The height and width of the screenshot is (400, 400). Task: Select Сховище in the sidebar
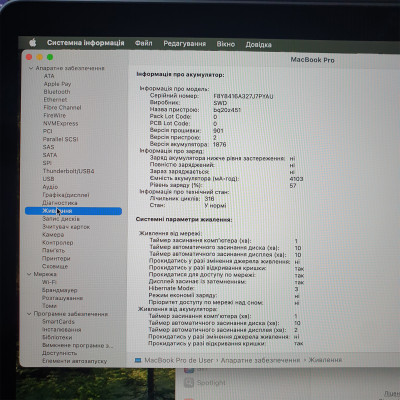pyautogui.click(x=55, y=266)
